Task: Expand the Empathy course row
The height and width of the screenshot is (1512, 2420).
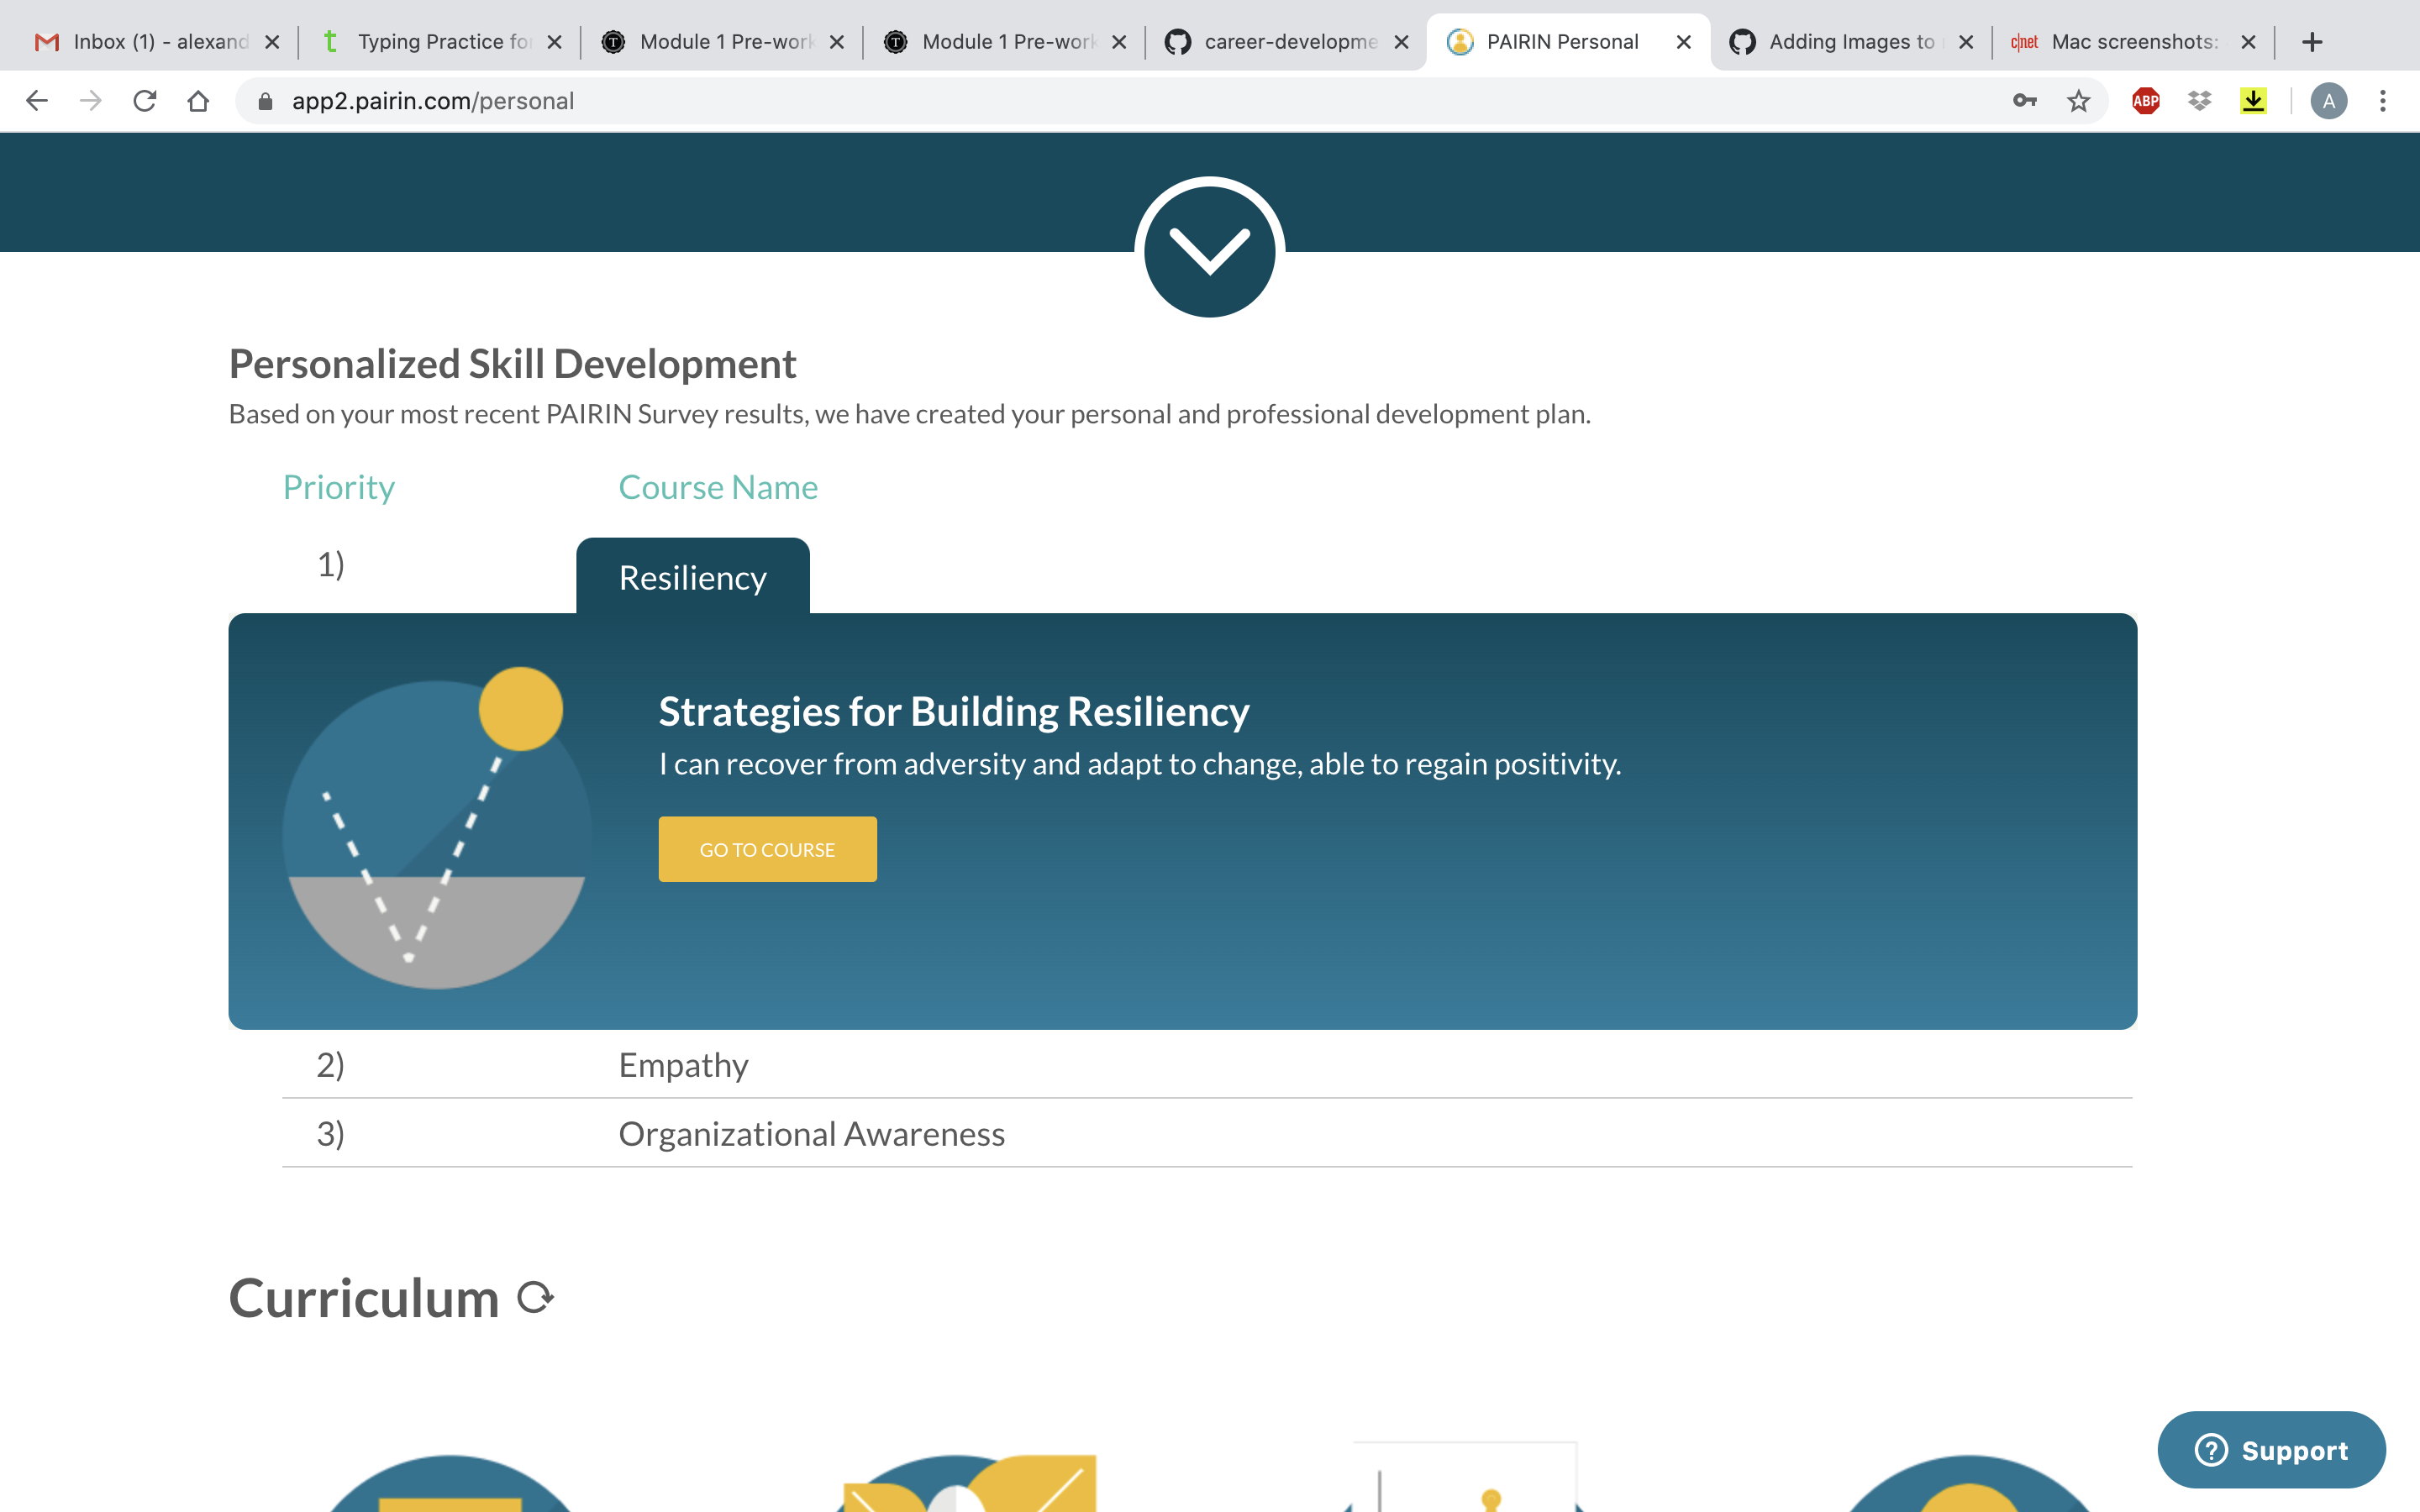Action: click(x=684, y=1065)
